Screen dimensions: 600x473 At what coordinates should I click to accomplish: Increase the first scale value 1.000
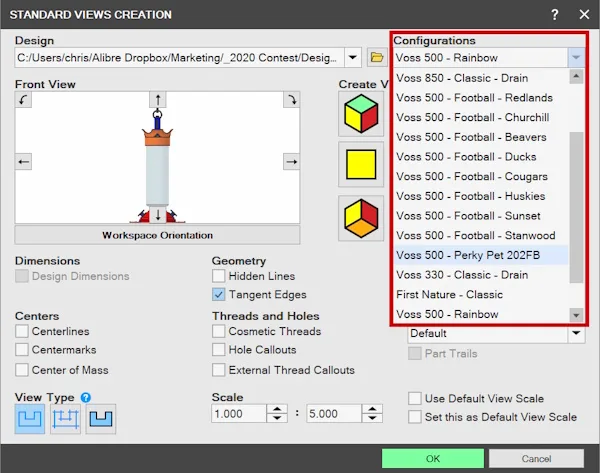[277, 409]
